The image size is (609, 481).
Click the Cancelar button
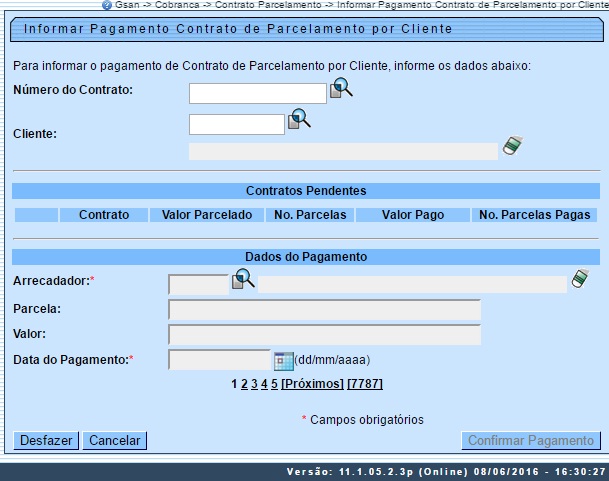pyautogui.click(x=115, y=441)
